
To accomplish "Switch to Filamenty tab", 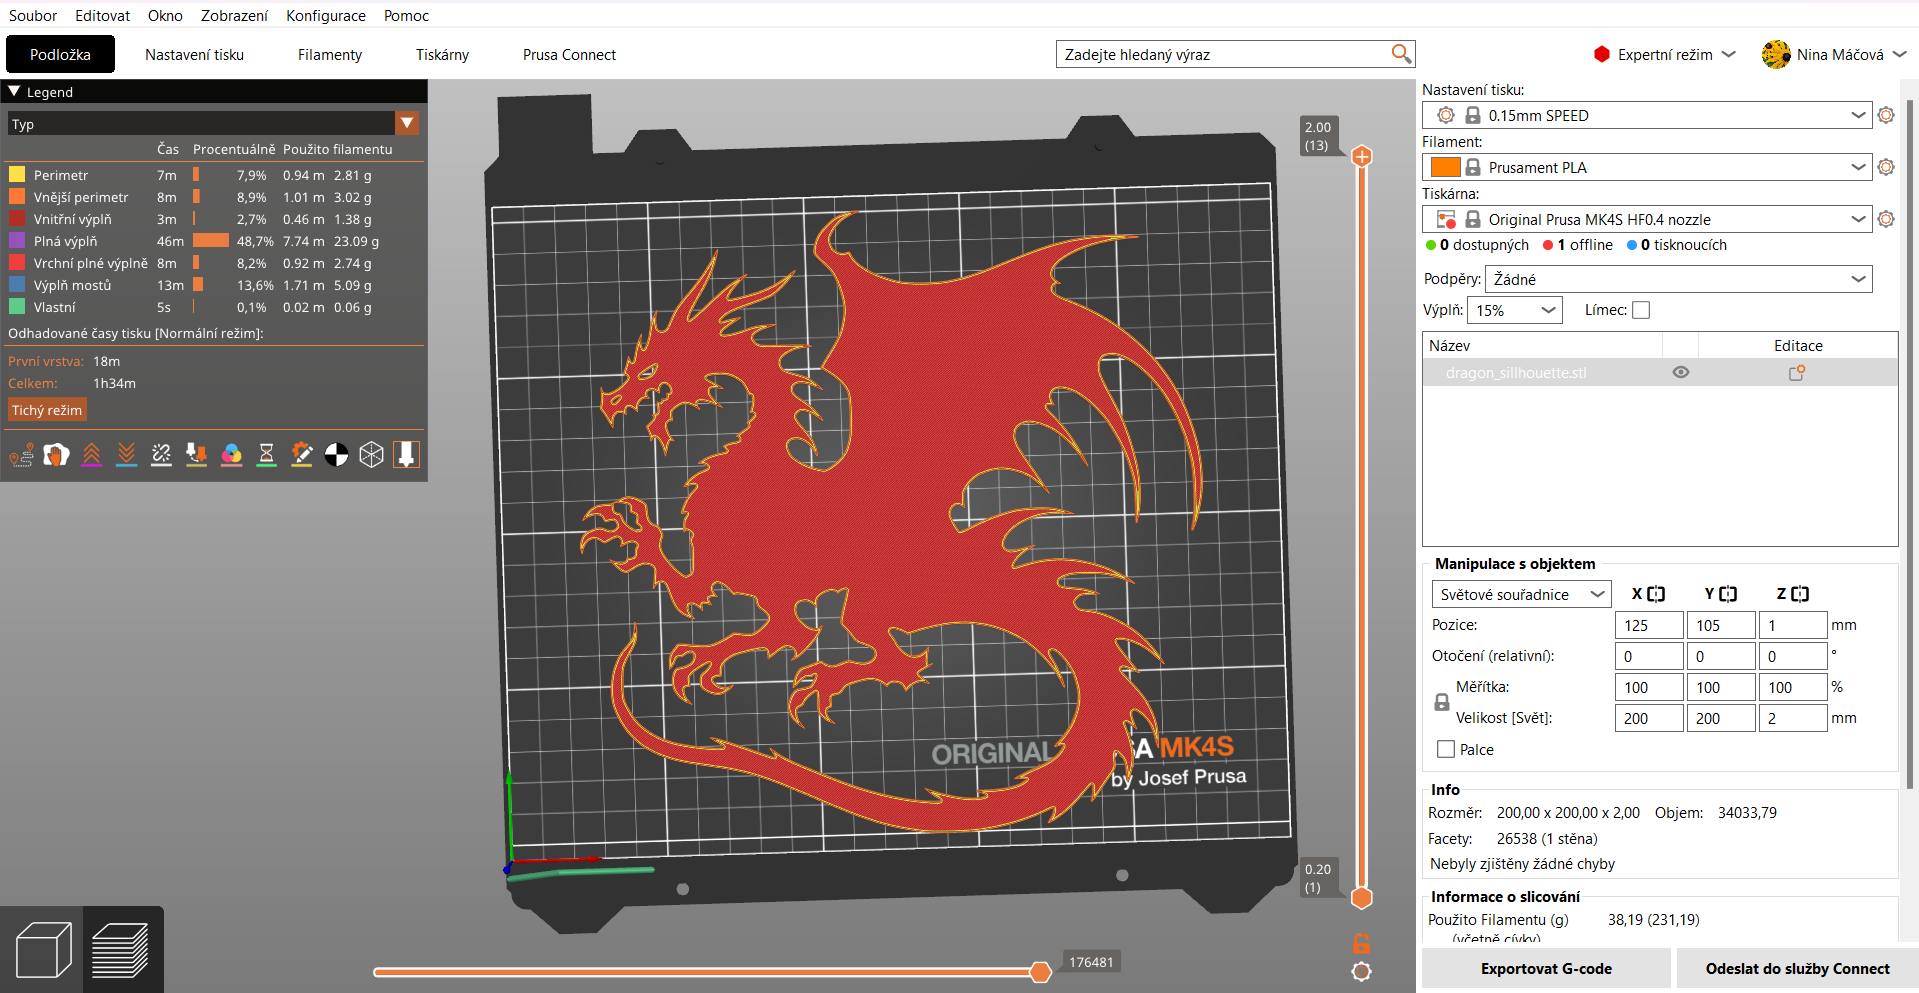I will [330, 54].
